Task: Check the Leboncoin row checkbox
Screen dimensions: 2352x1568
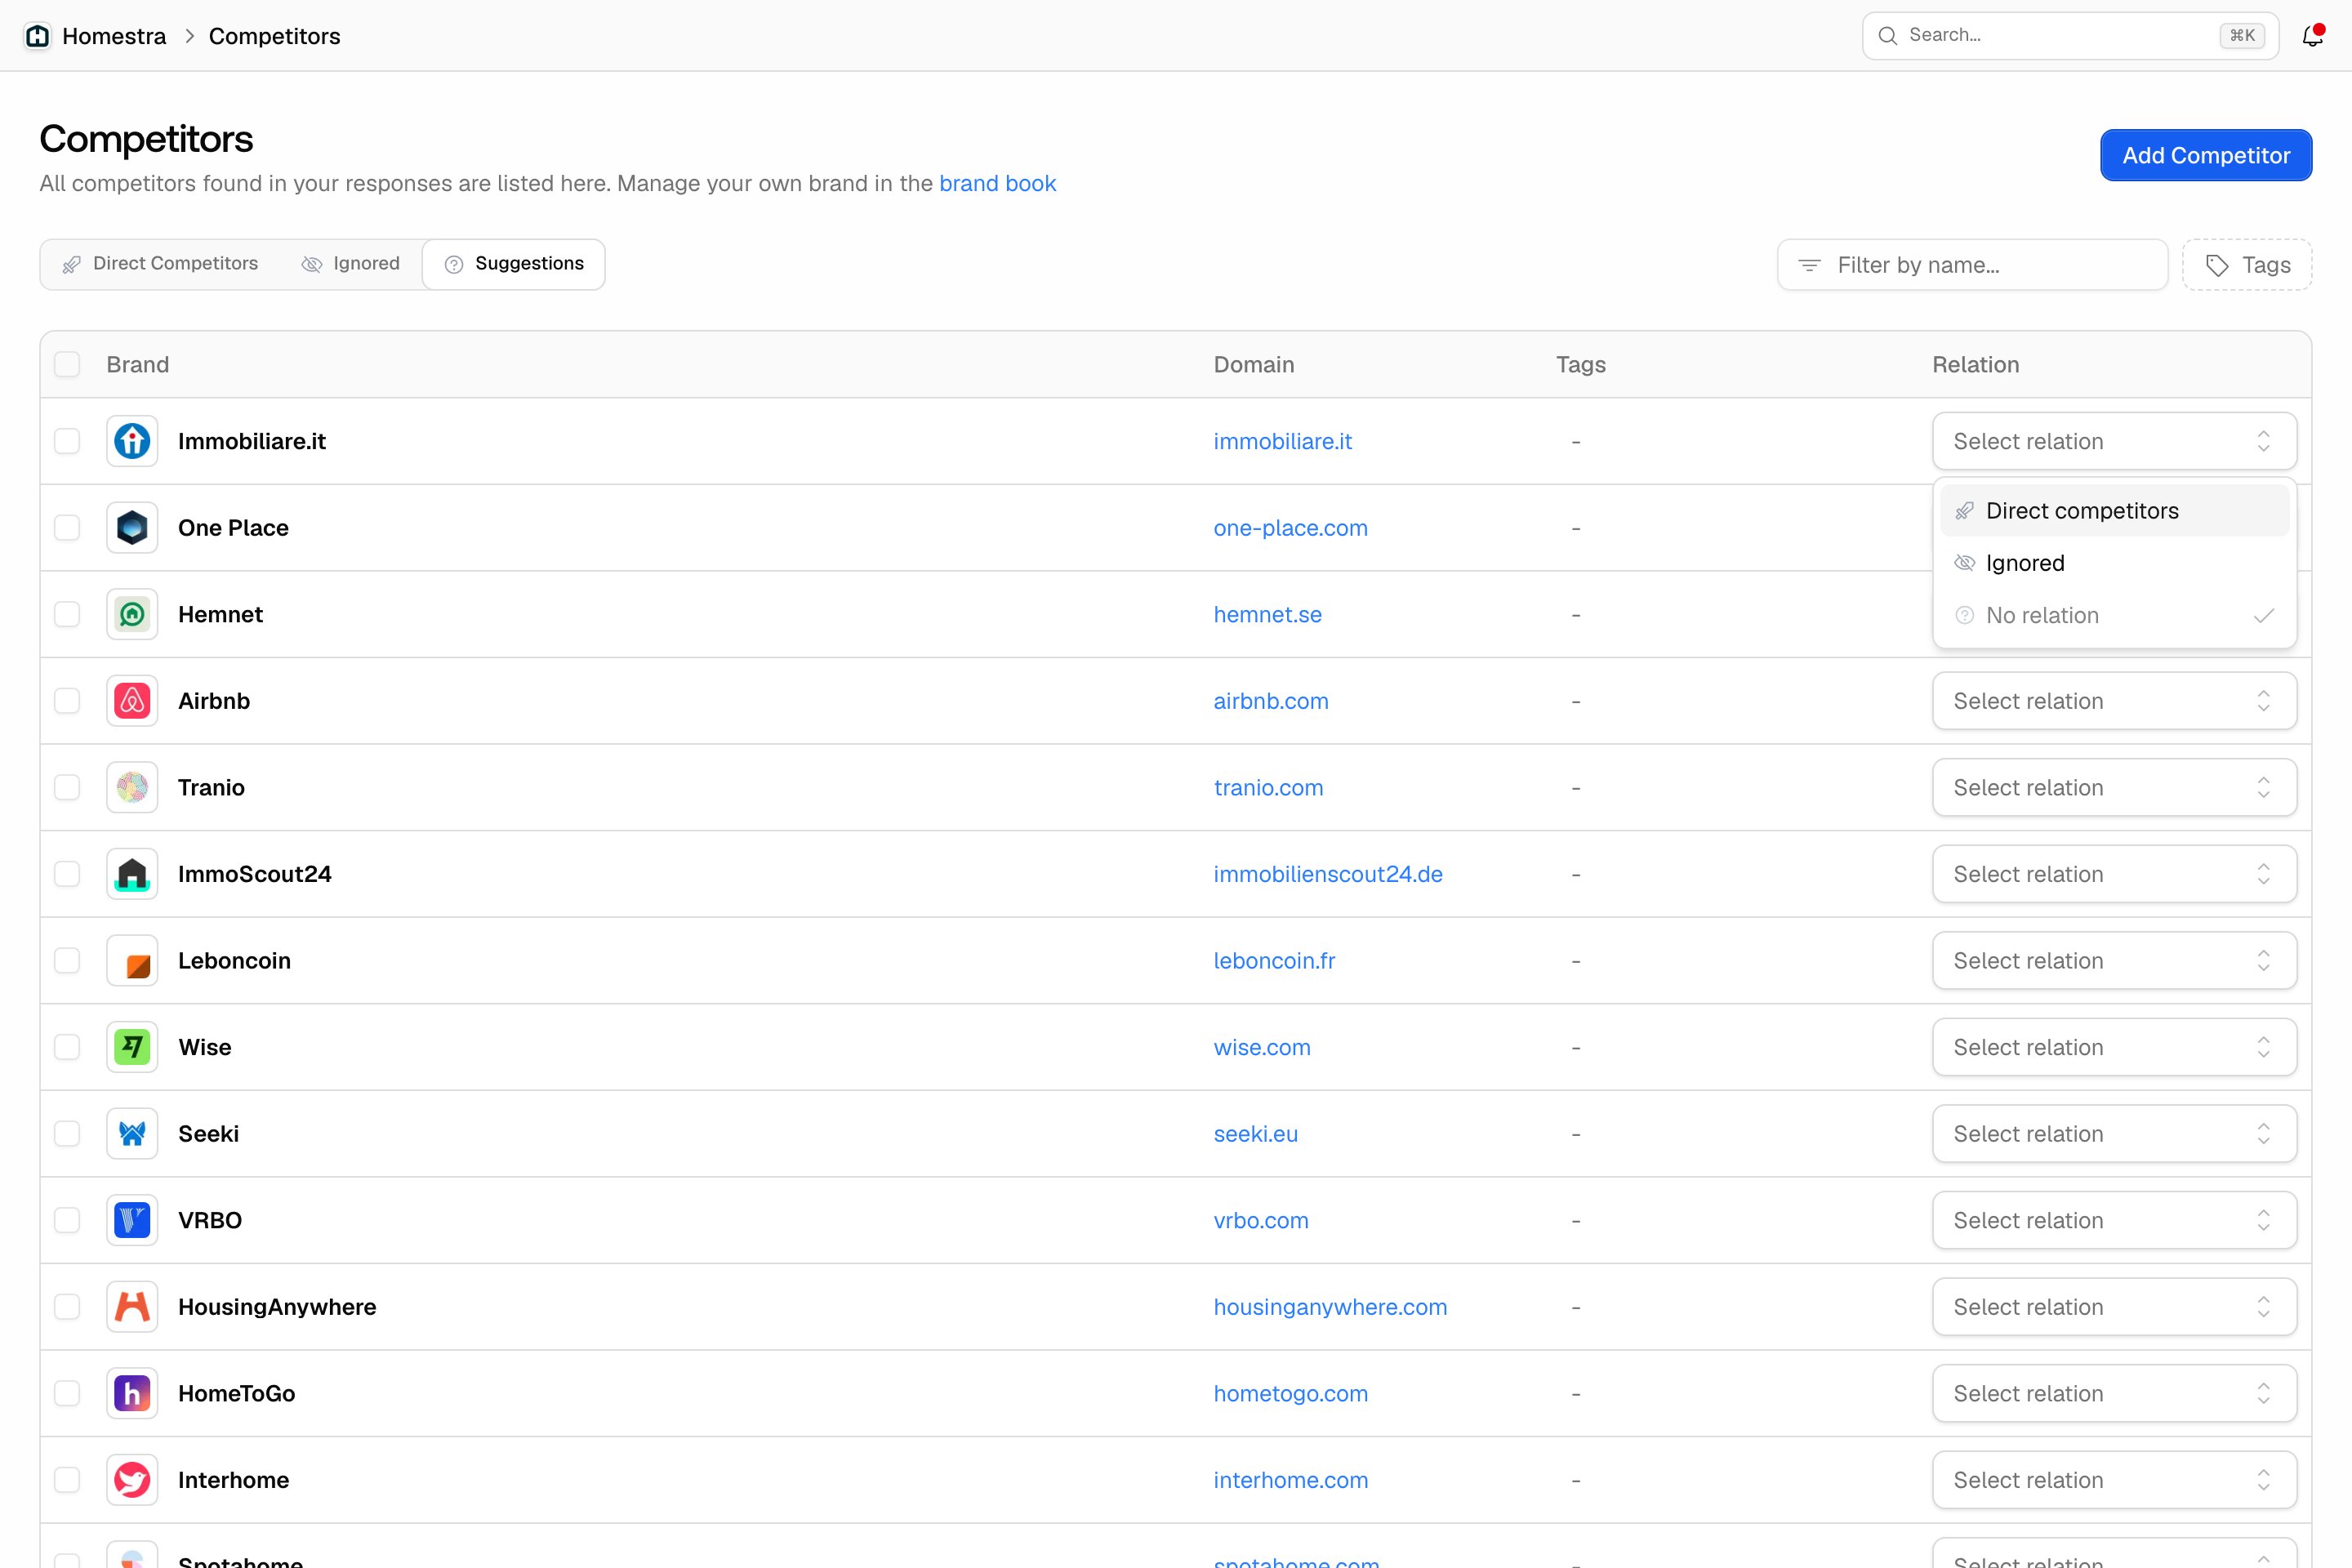Action: coord(67,961)
